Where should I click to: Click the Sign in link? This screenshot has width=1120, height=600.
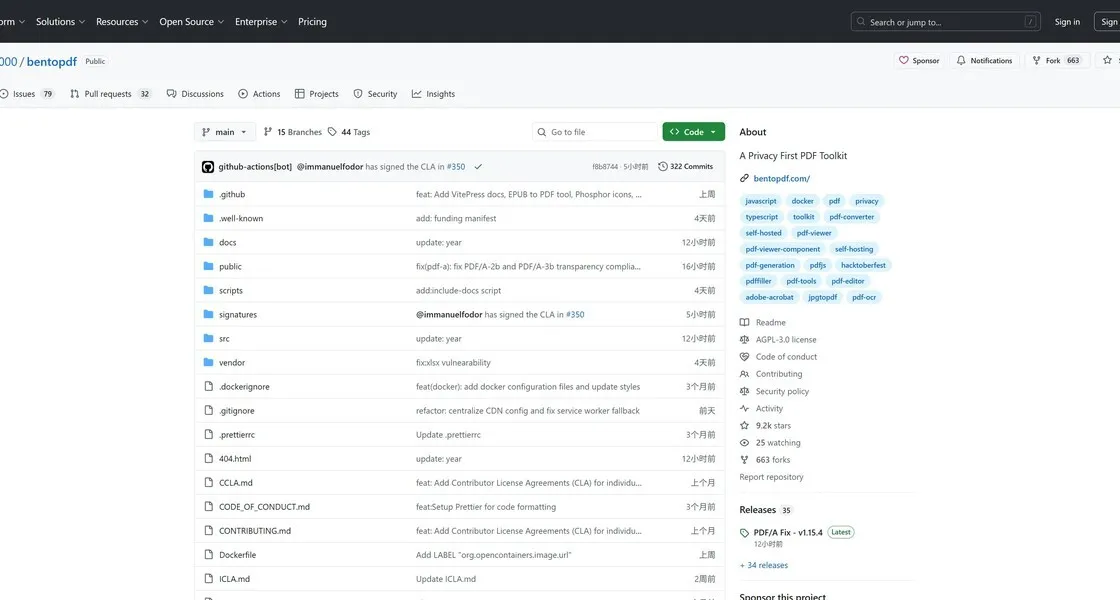click(1067, 22)
